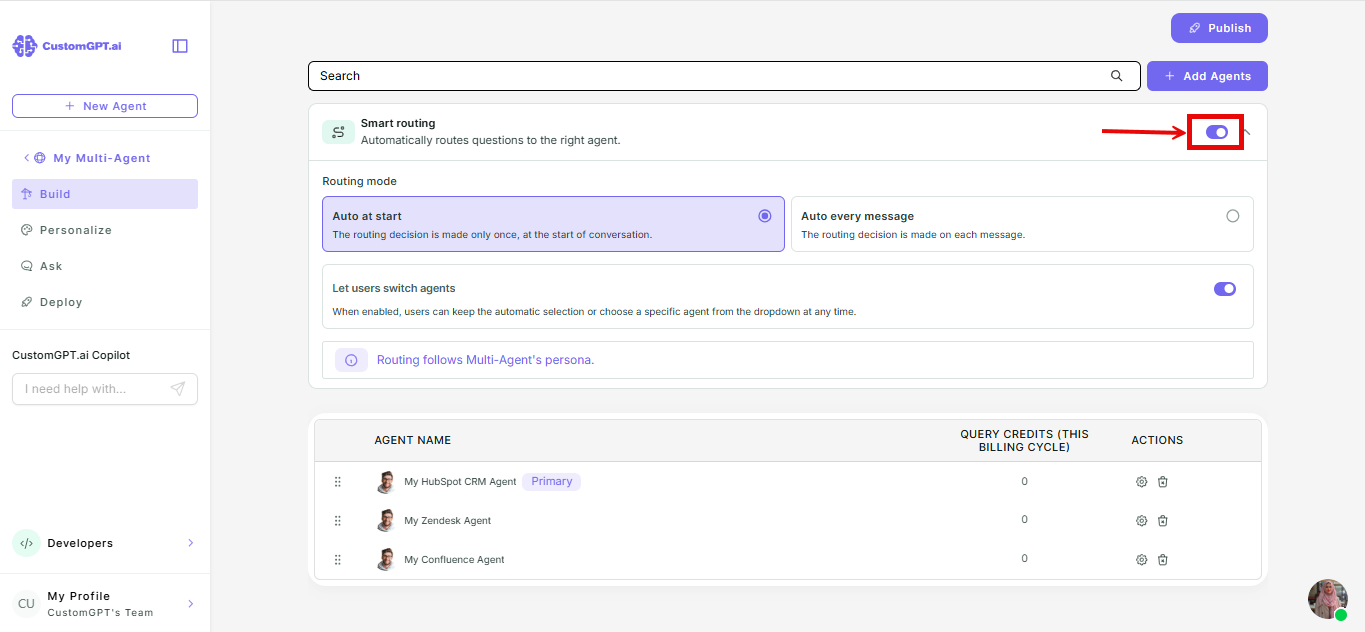Image resolution: width=1365 pixels, height=632 pixels.
Task: Go back using My Multi-Agent arrow
Action: click(26, 158)
